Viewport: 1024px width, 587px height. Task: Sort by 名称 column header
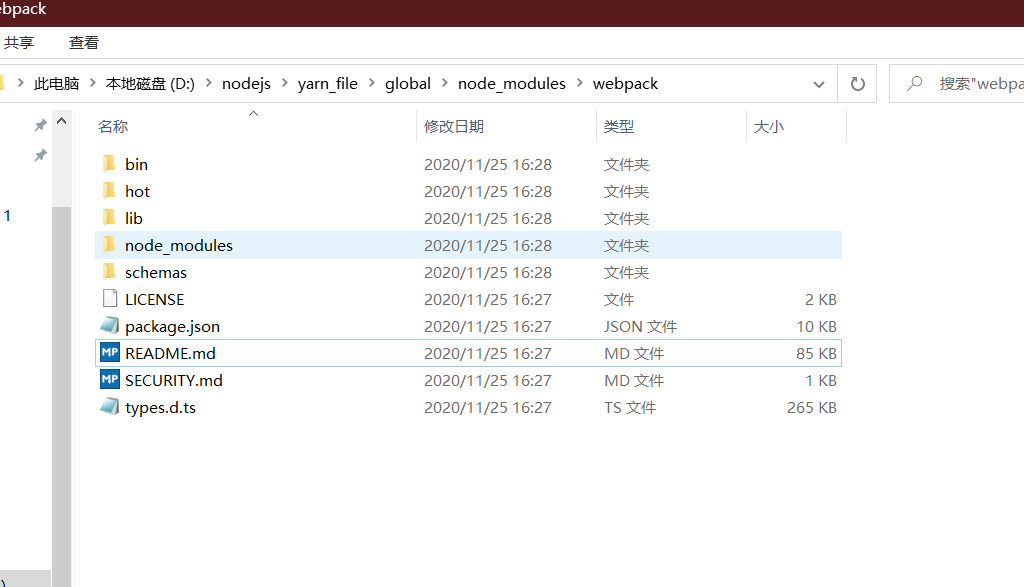(113, 127)
